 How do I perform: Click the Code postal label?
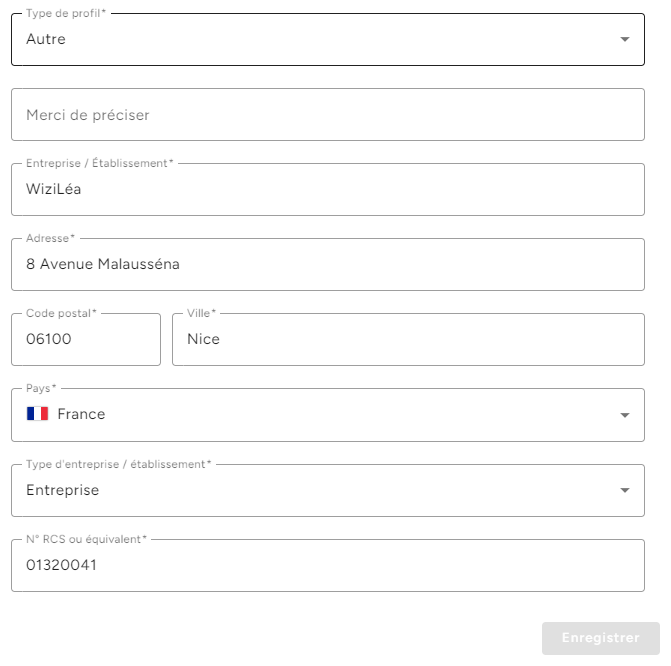click(x=61, y=313)
